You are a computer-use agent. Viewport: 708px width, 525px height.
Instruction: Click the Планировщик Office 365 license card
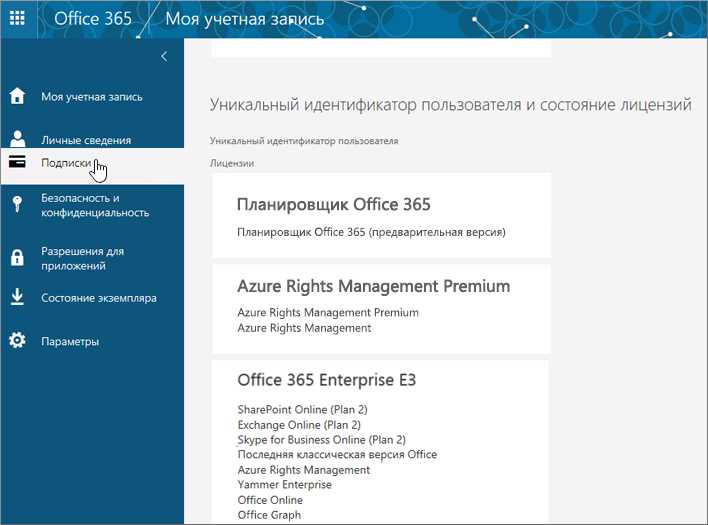coord(381,215)
